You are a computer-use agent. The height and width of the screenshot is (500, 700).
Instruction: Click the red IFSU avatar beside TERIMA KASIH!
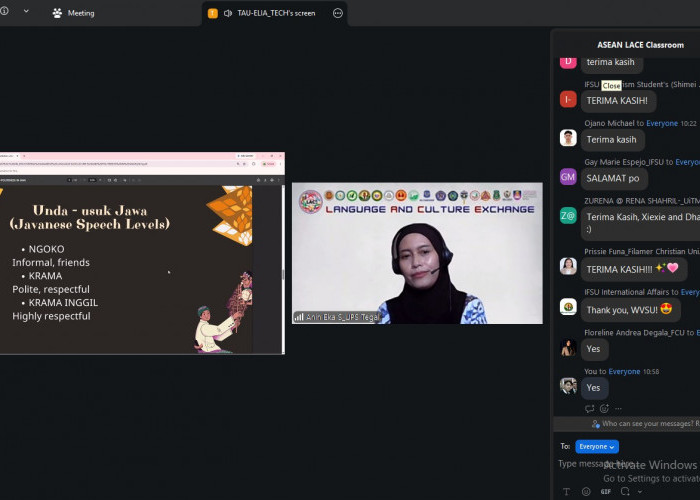pyautogui.click(x=568, y=99)
